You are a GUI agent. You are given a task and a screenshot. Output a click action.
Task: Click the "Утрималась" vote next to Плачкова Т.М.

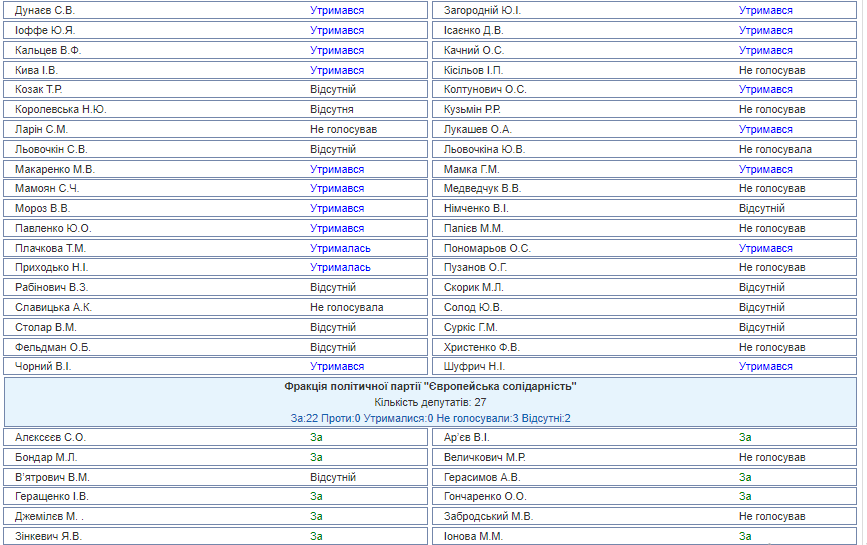click(x=340, y=248)
